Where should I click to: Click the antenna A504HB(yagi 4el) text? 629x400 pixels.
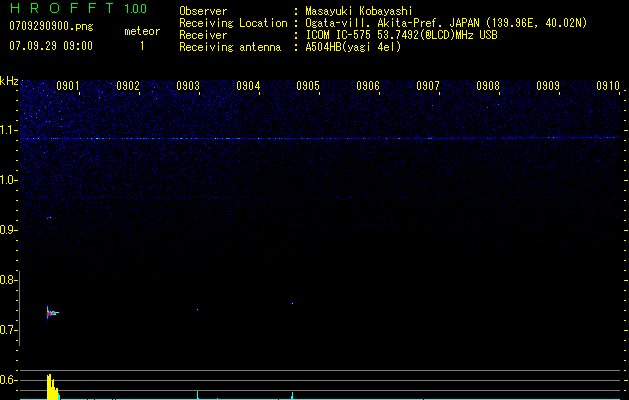pyautogui.click(x=353, y=47)
